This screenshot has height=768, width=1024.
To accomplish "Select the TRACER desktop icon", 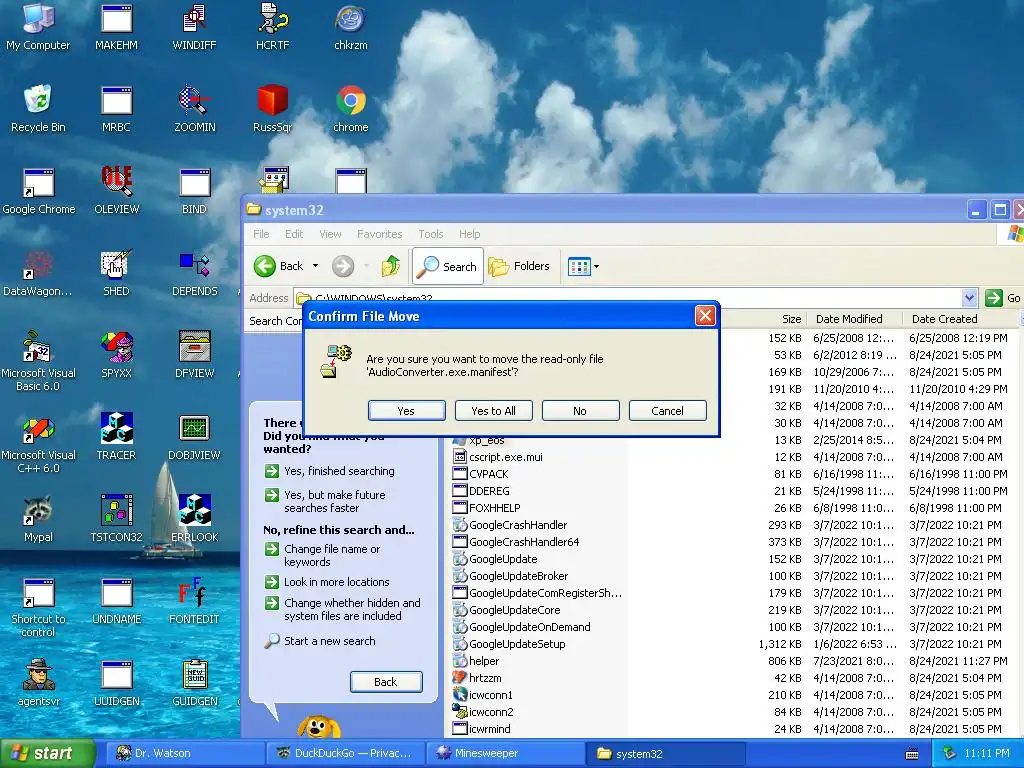I will coord(116,436).
